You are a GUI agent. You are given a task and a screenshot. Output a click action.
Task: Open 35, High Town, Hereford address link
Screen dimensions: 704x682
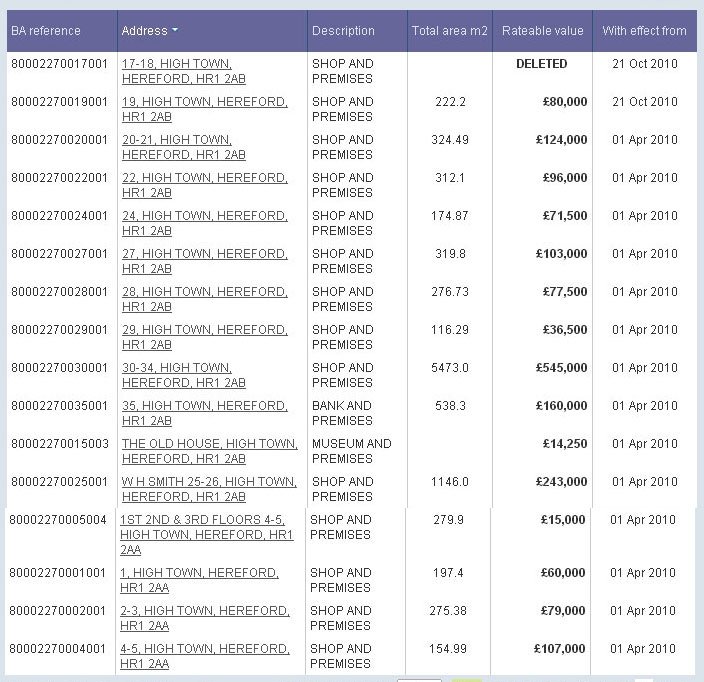(x=204, y=413)
